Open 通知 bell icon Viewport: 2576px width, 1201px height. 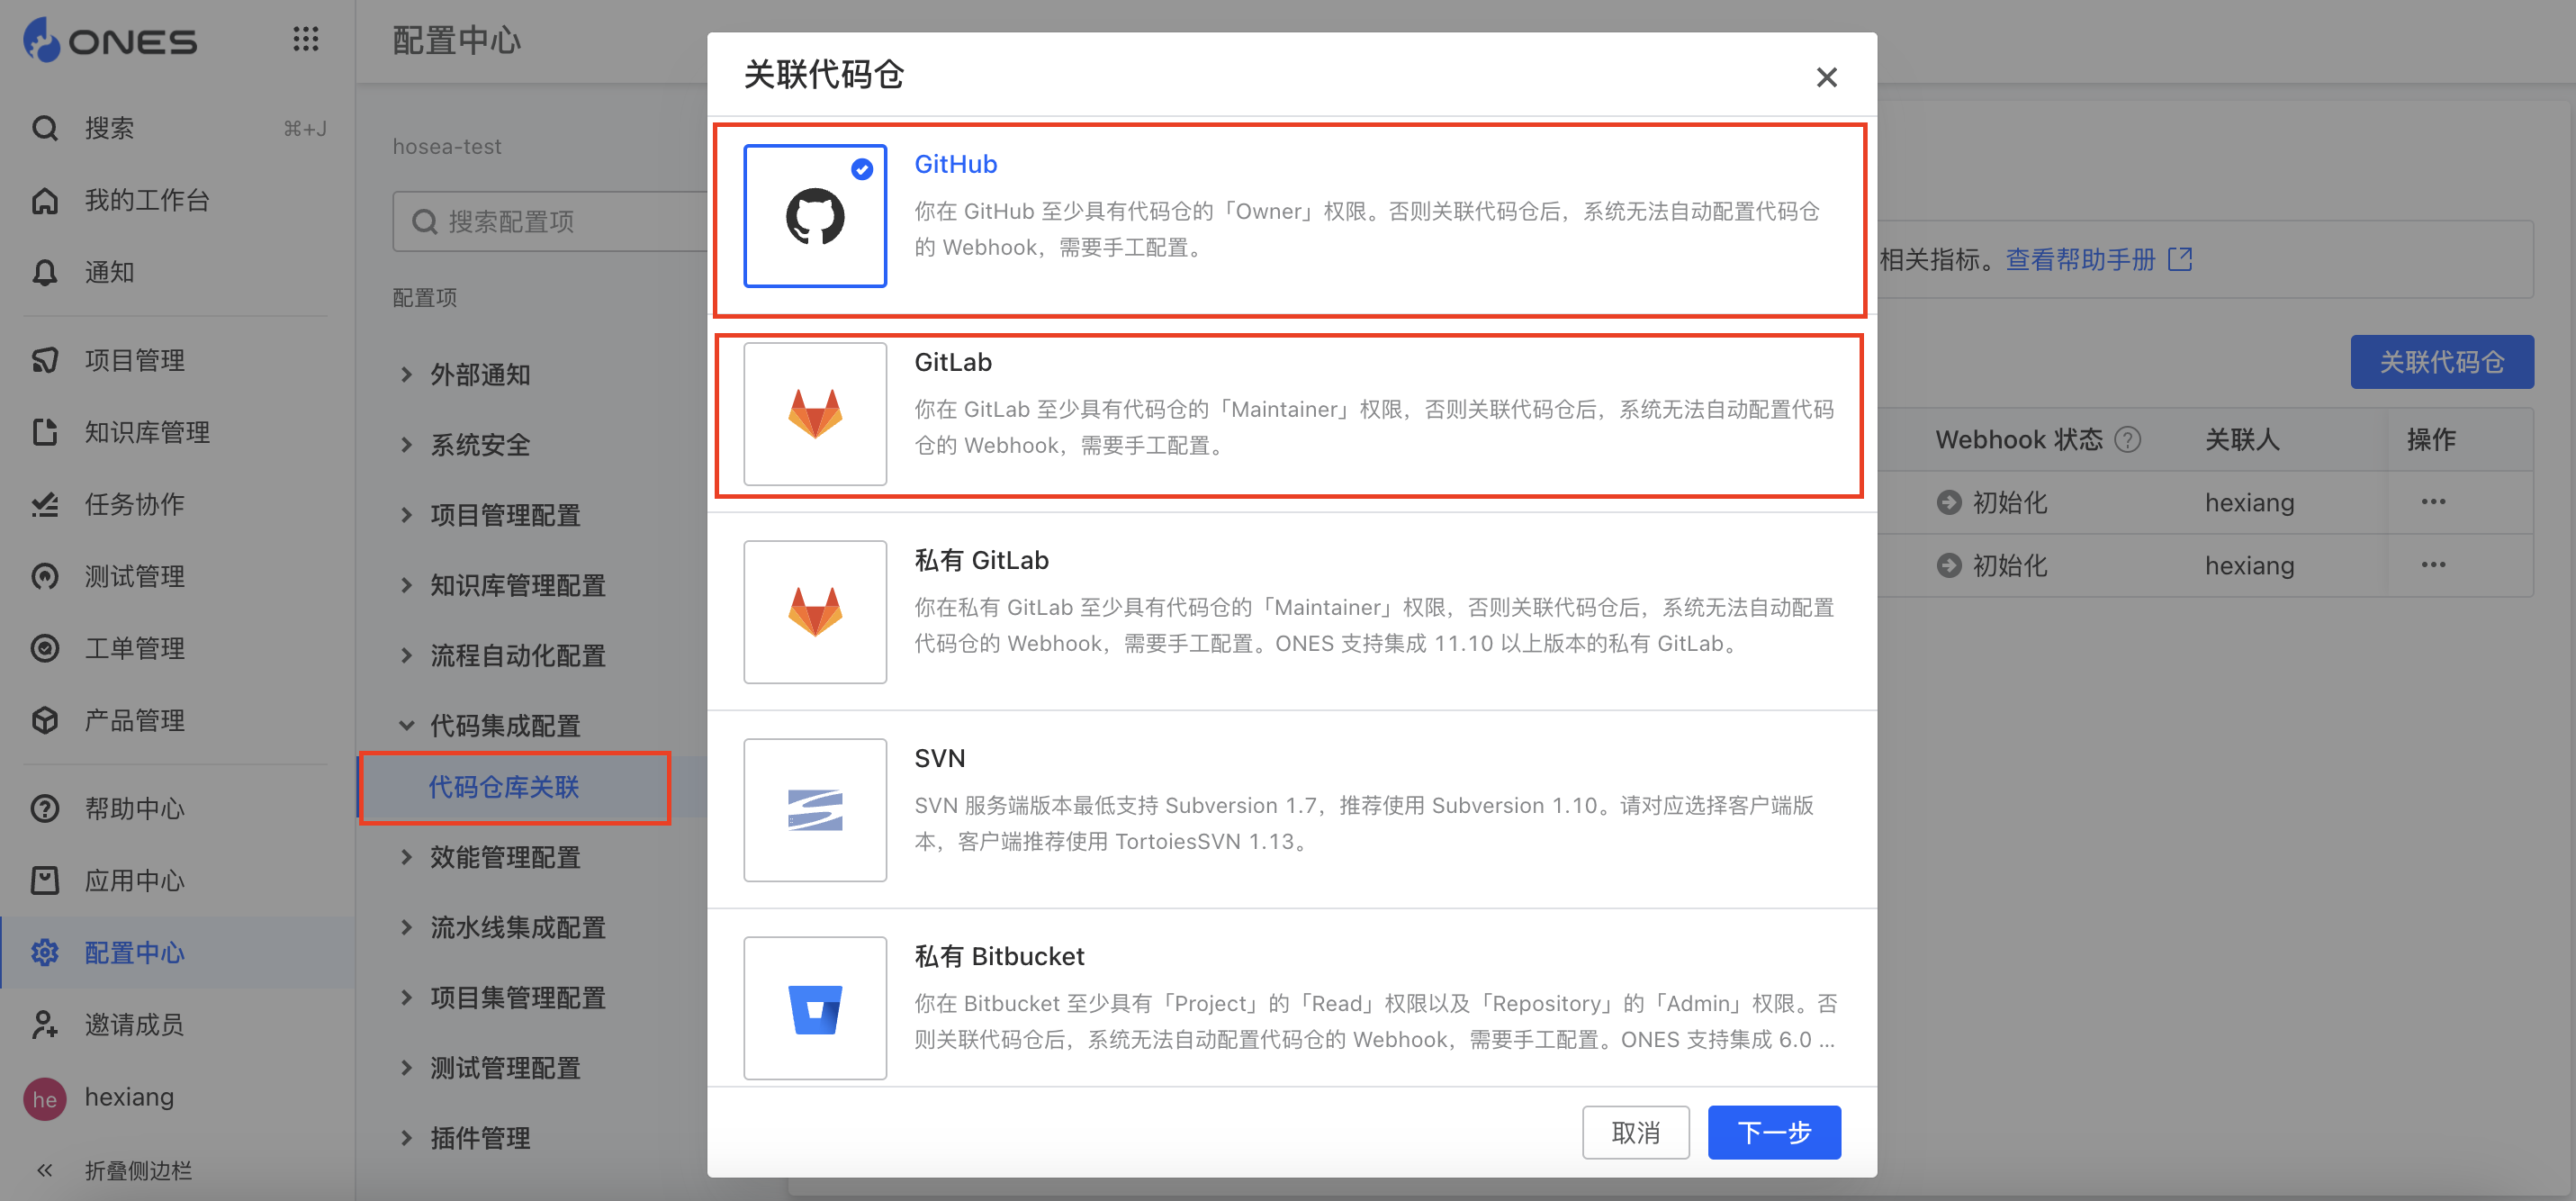click(x=45, y=272)
